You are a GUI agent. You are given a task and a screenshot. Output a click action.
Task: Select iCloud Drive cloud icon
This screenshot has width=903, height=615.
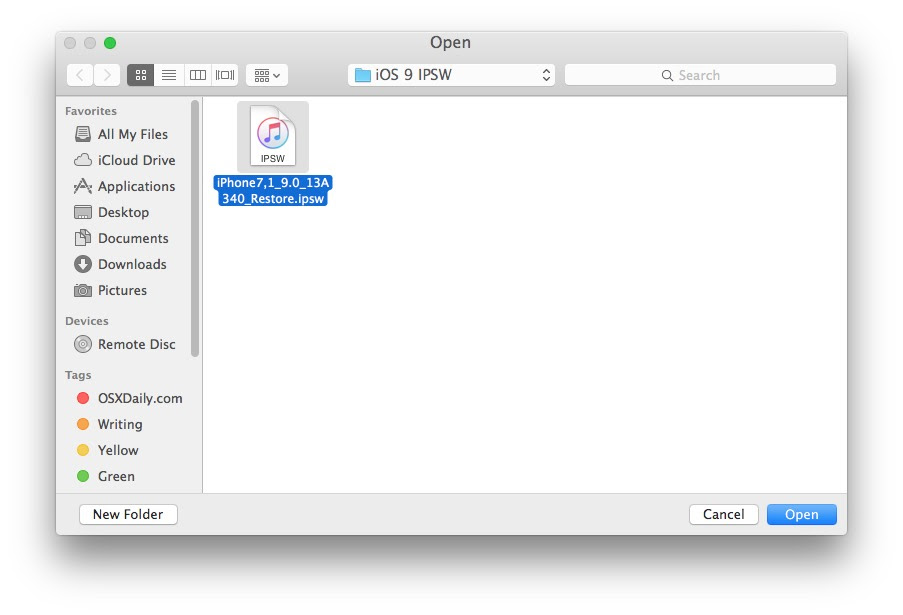pos(83,160)
